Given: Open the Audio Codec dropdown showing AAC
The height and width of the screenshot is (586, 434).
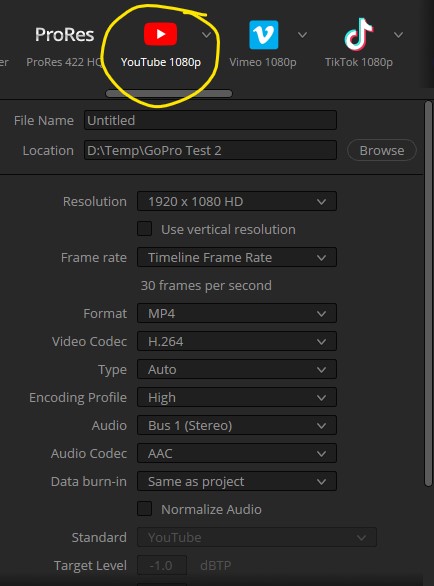Looking at the screenshot, I should [x=237, y=453].
